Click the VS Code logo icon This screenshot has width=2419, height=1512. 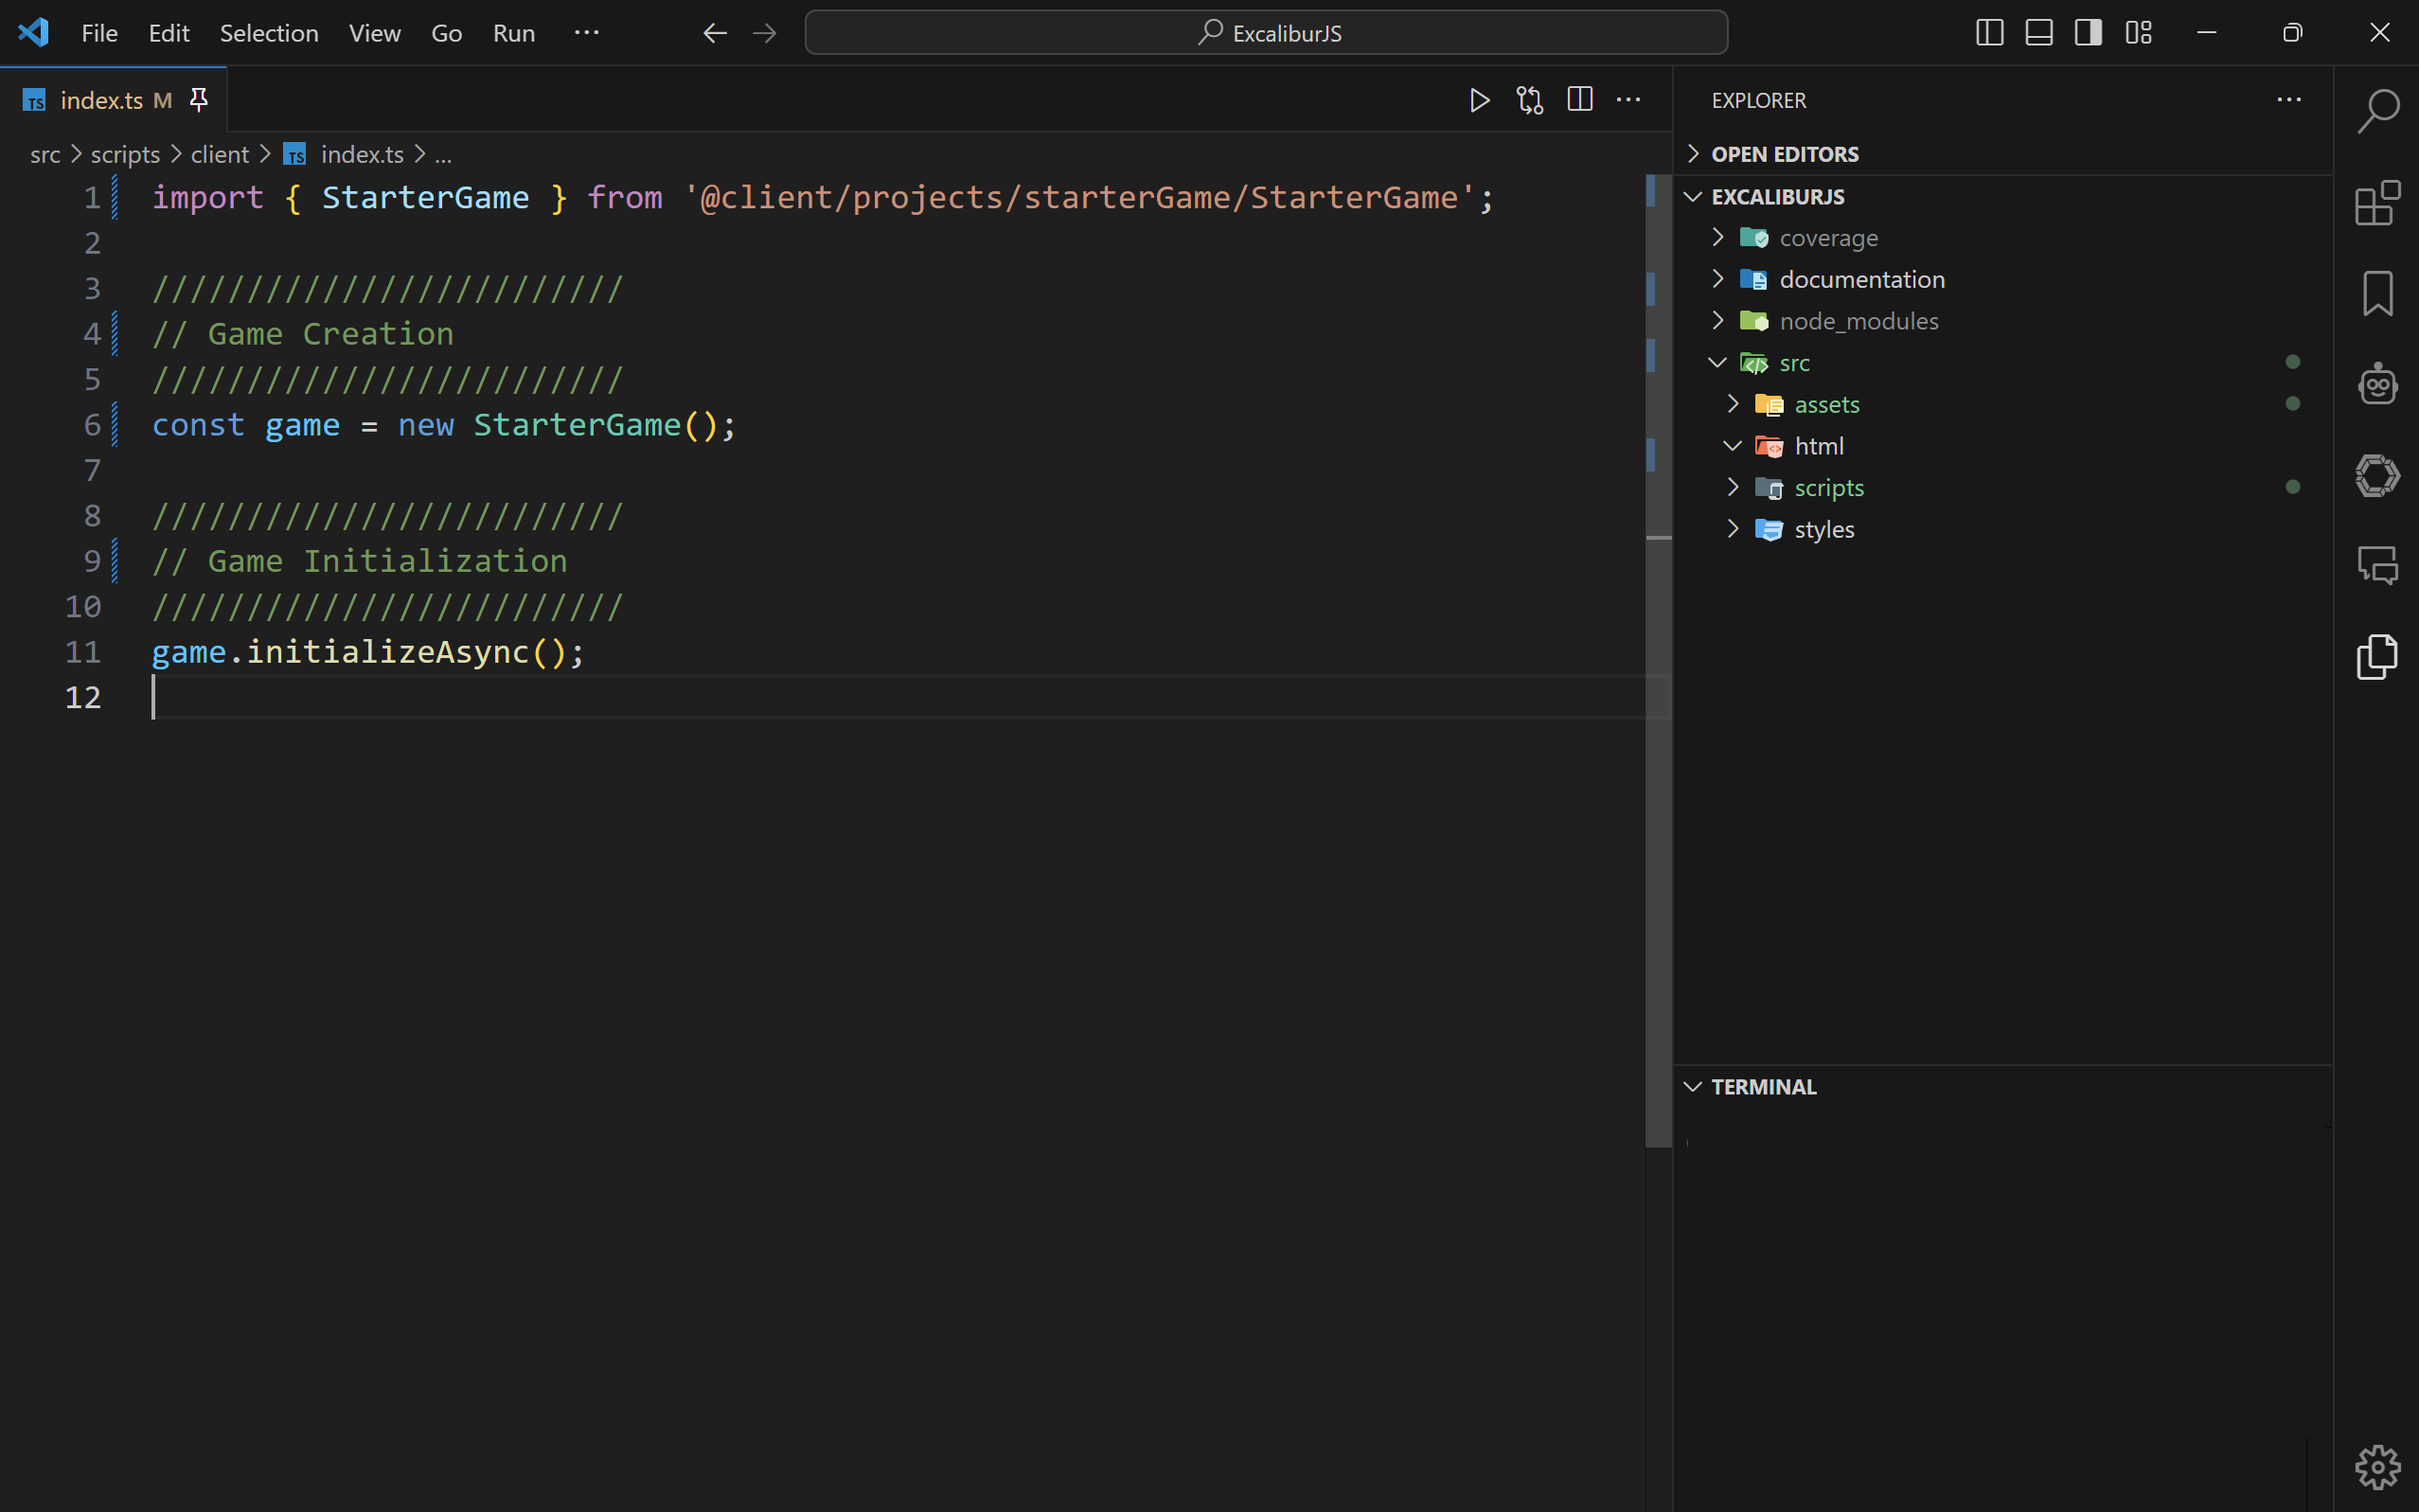click(x=34, y=32)
